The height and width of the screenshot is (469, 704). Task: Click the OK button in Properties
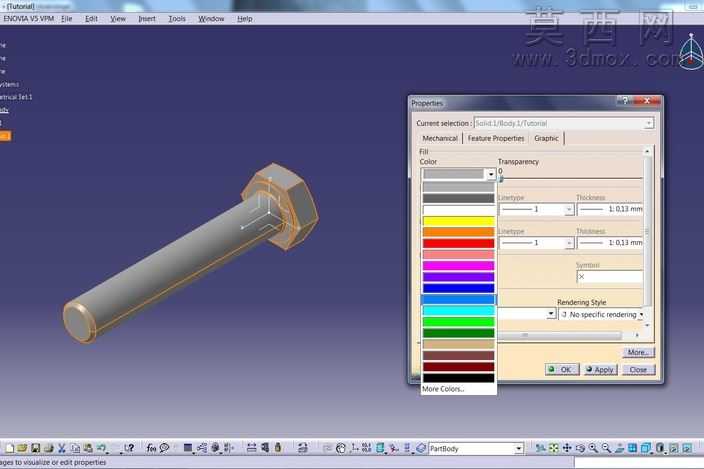pos(562,369)
